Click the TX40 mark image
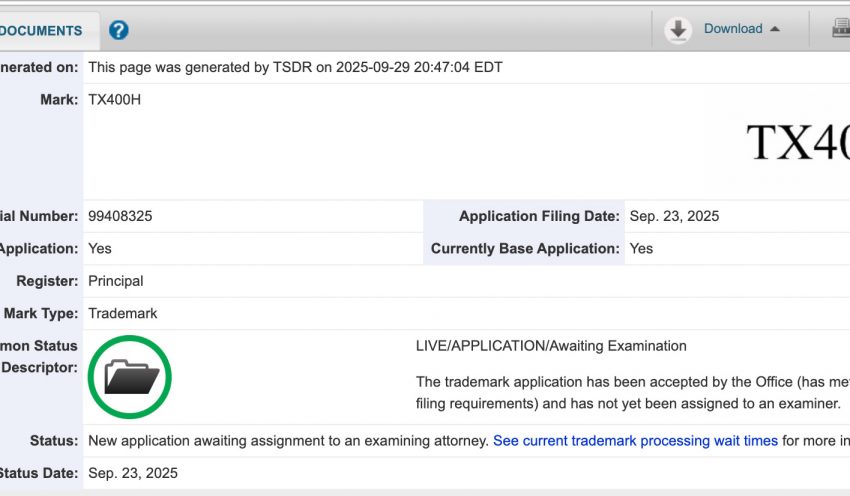Screen dimensions: 850x496 tap(797, 142)
